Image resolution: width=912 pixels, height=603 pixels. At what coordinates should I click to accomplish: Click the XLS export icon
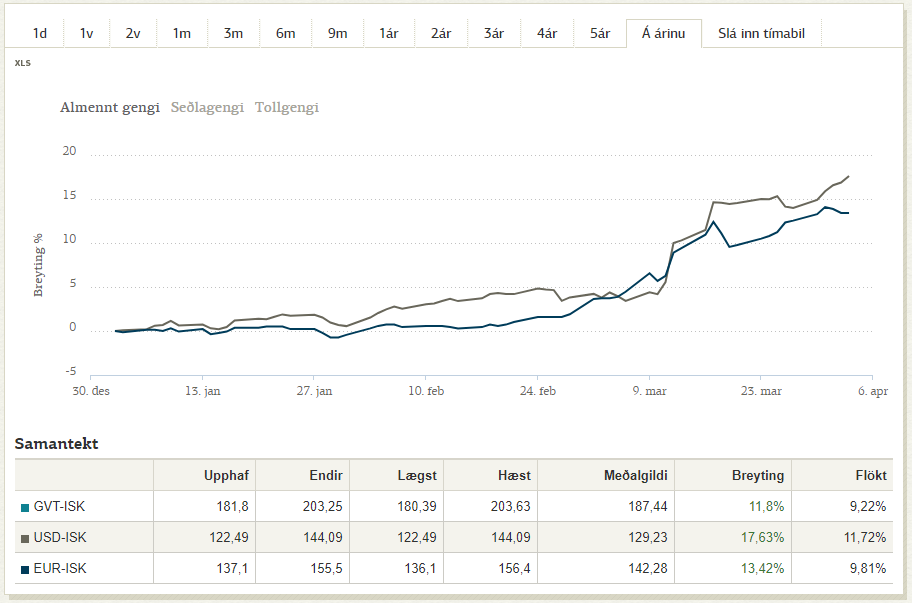pyautogui.click(x=22, y=62)
